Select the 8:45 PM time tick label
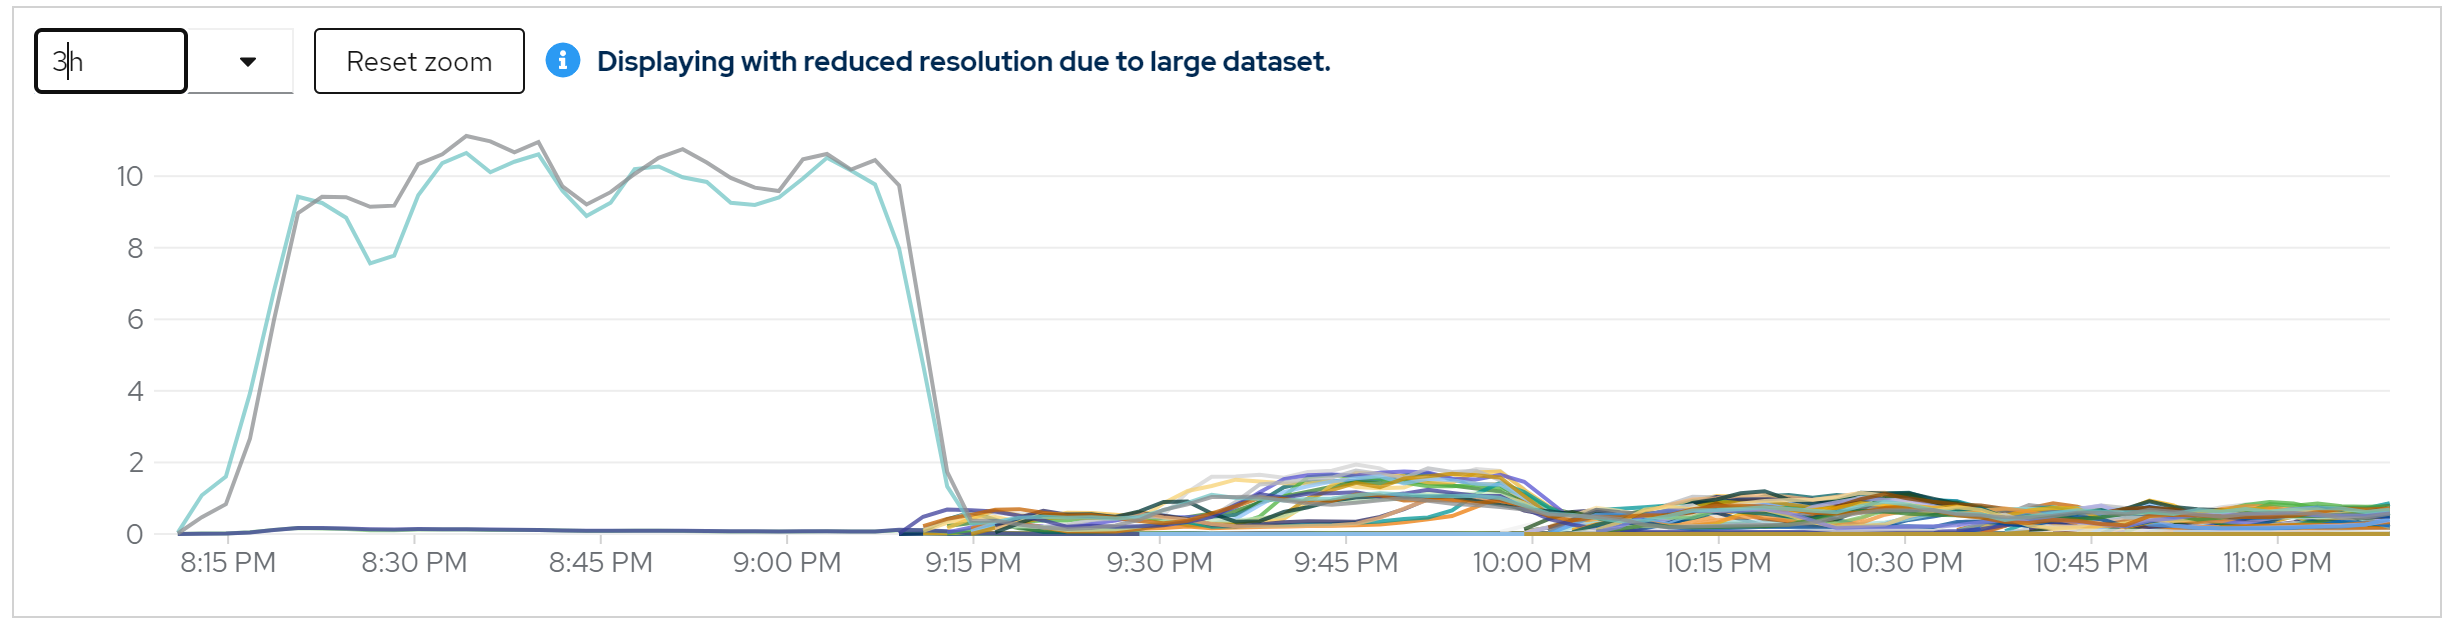Screen dimensions: 2451x629 pos(600,563)
